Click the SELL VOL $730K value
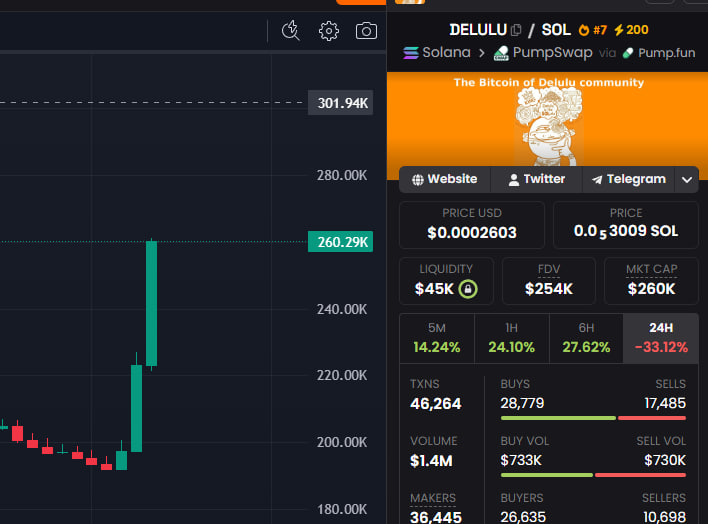Screen dimensions: 708x524 [x=665, y=460]
